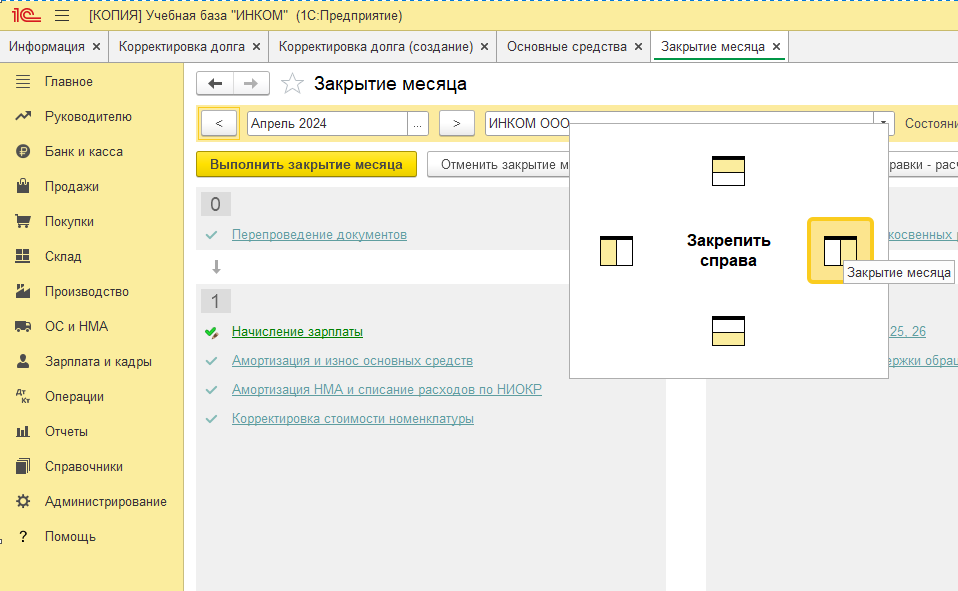958x591 pixels.
Task: Open the Производство section
Action: (x=87, y=292)
